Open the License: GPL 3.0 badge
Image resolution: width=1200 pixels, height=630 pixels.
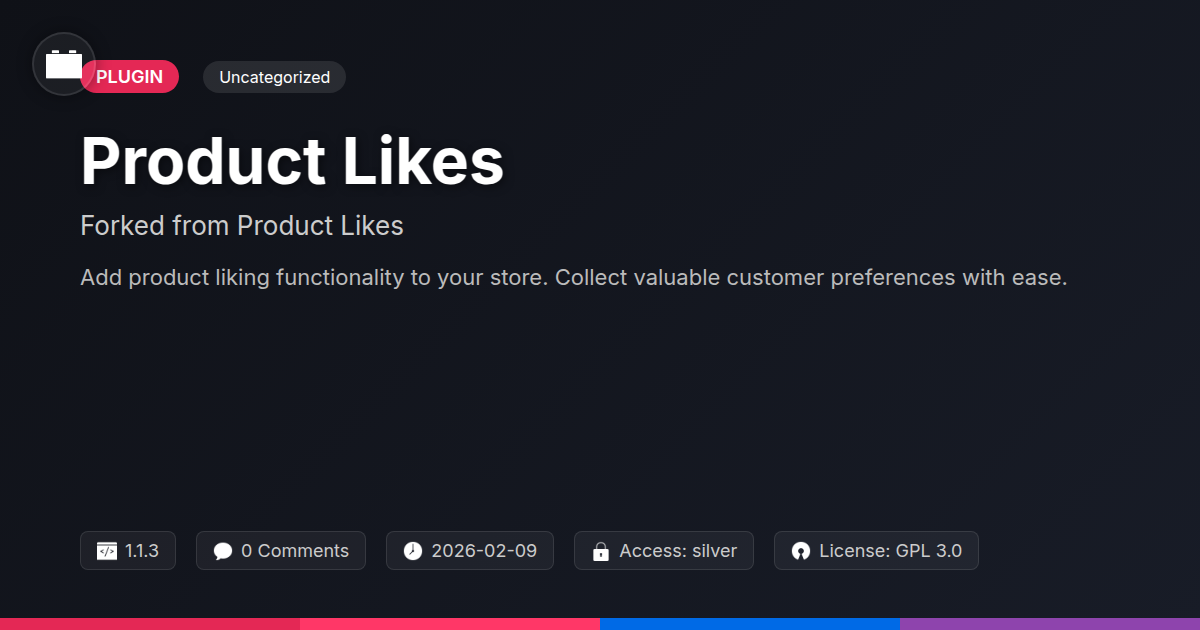[x=876, y=551]
